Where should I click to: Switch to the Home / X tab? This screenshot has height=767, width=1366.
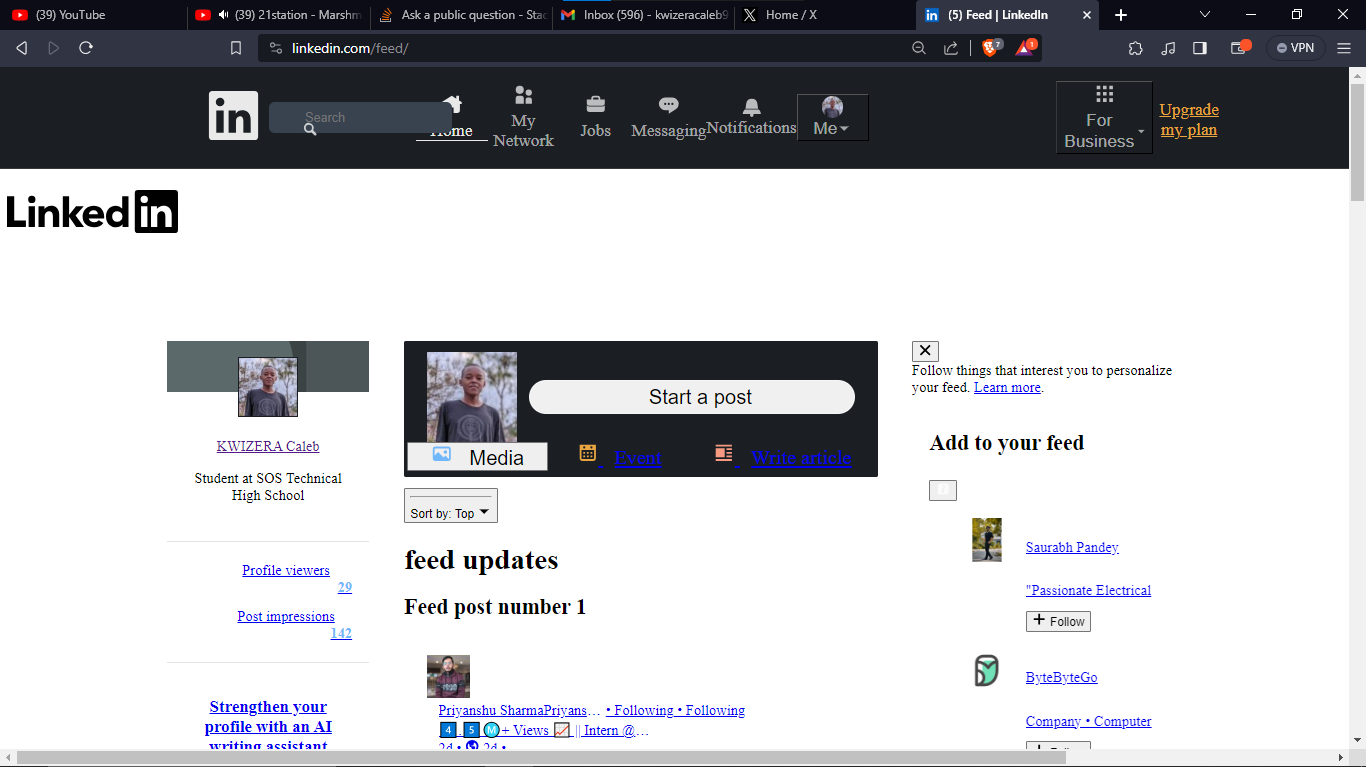pos(824,15)
